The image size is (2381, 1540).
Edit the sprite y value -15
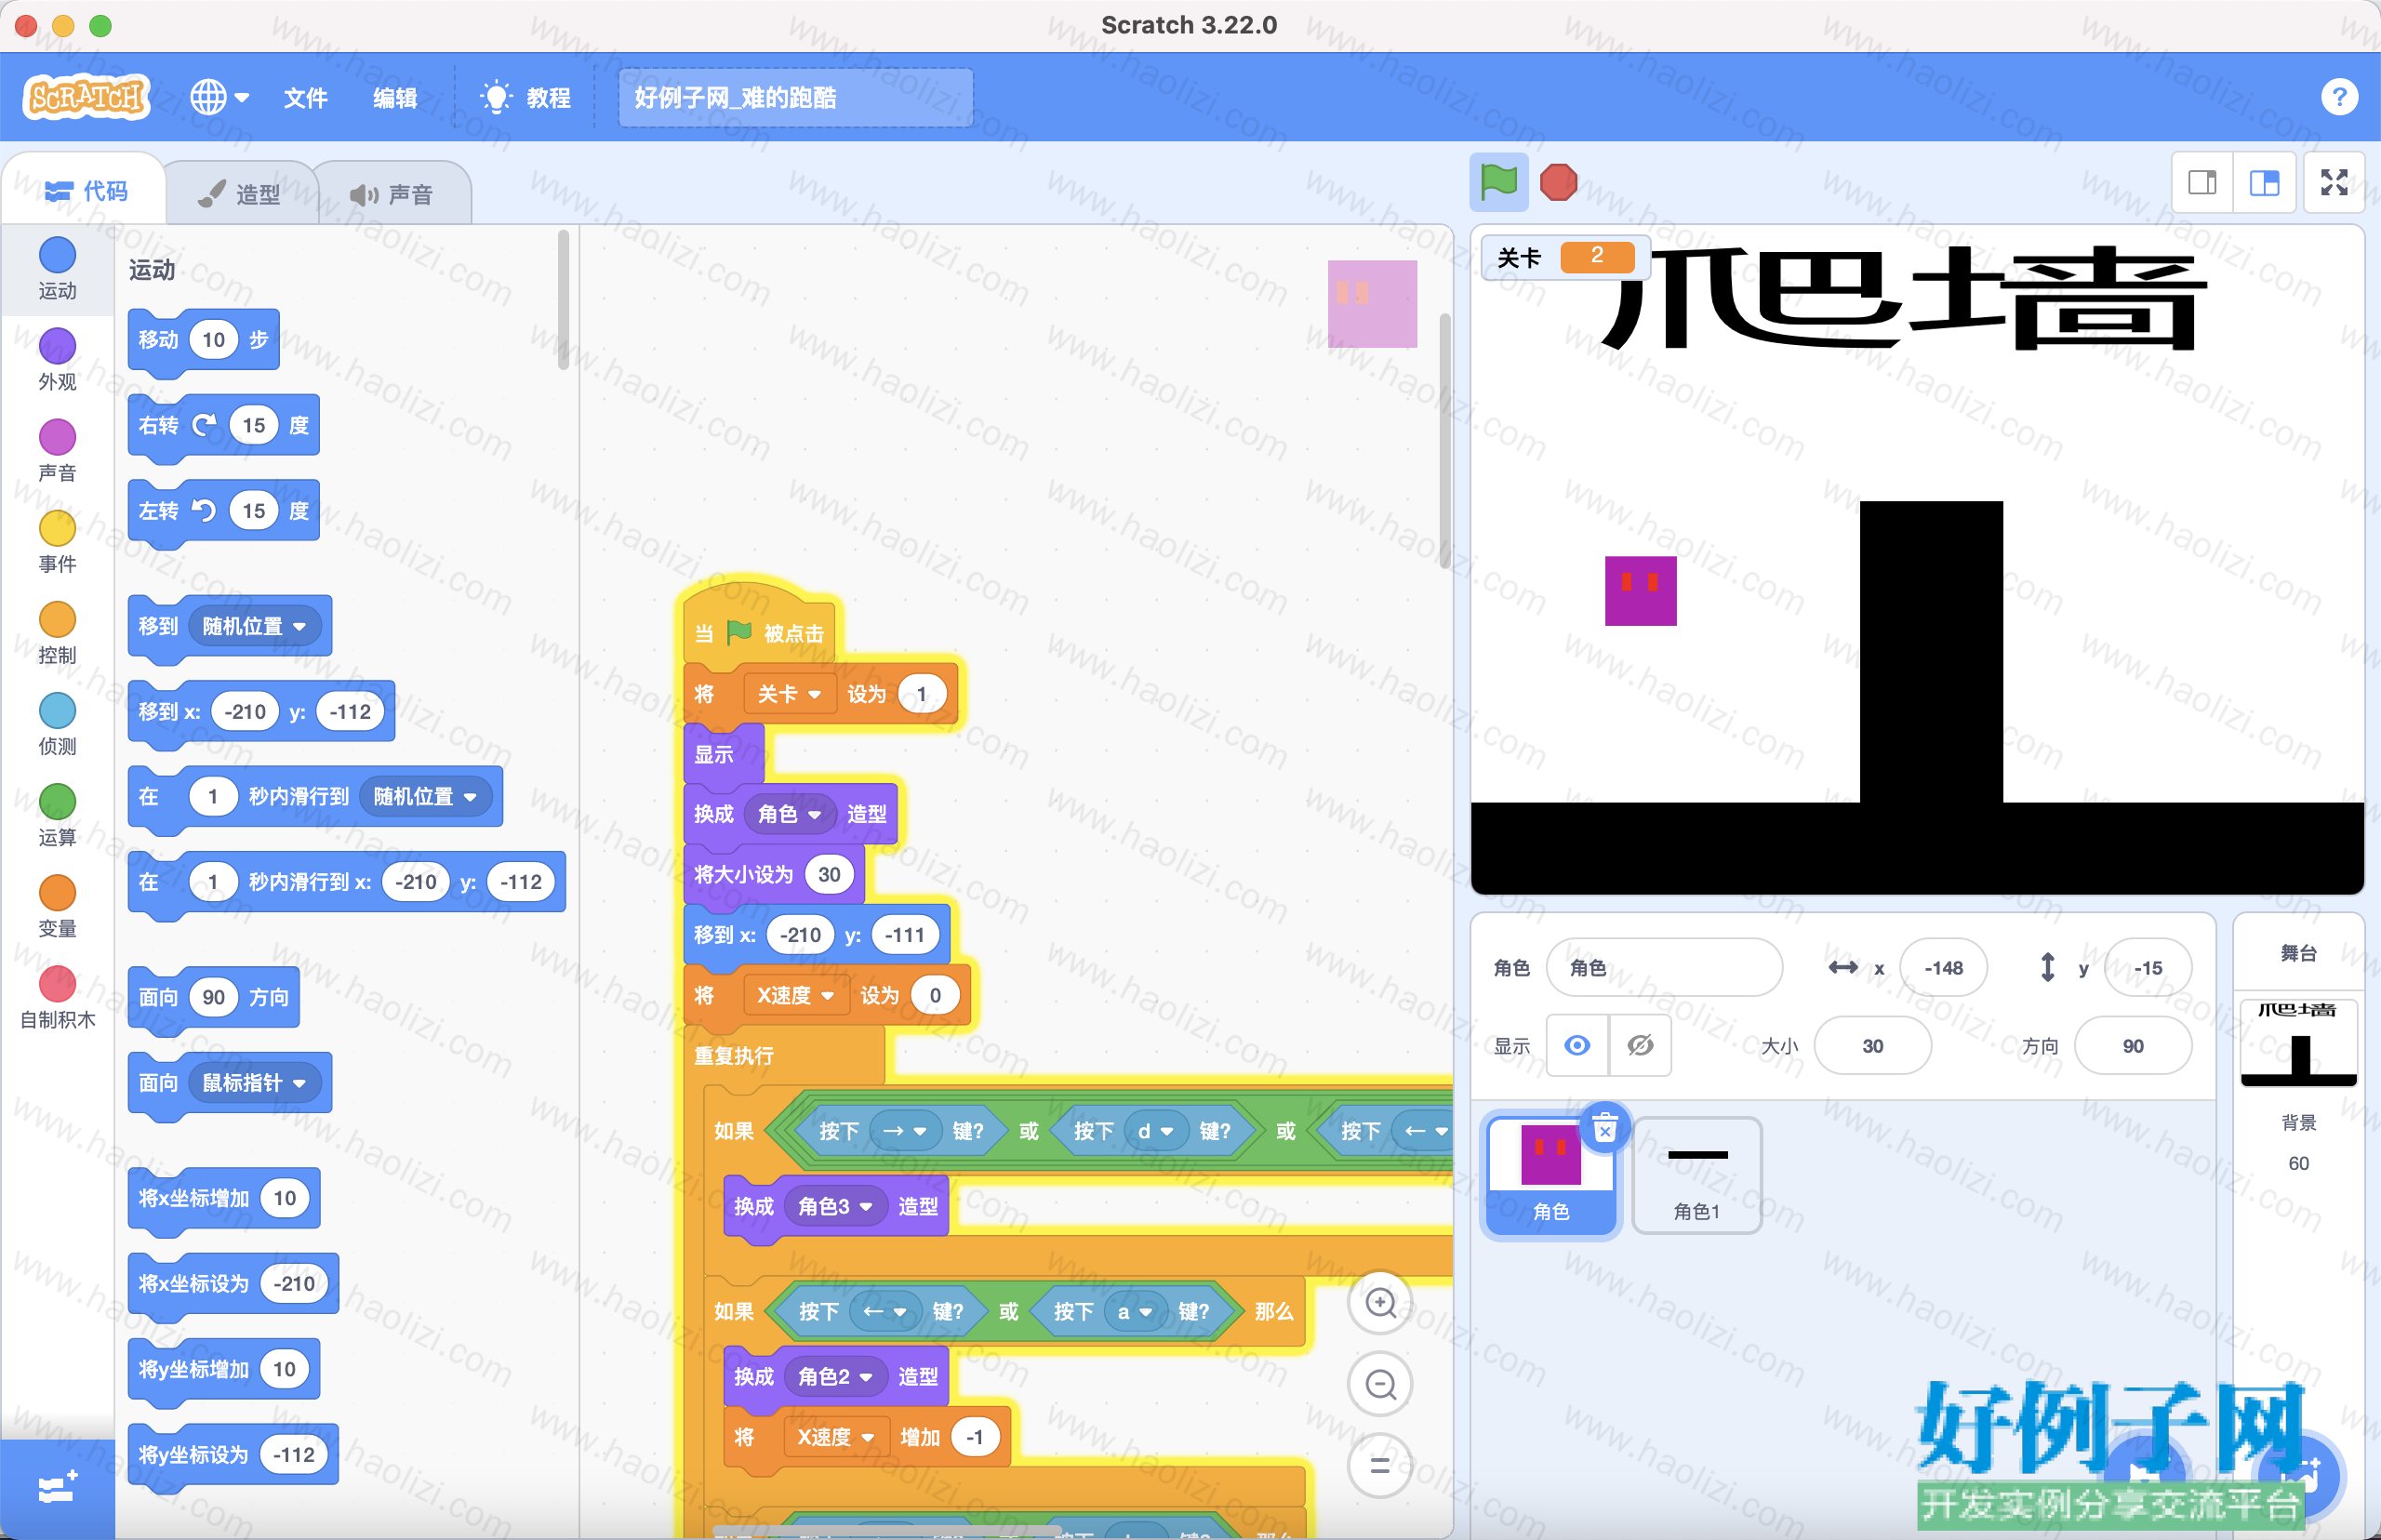[x=2148, y=967]
